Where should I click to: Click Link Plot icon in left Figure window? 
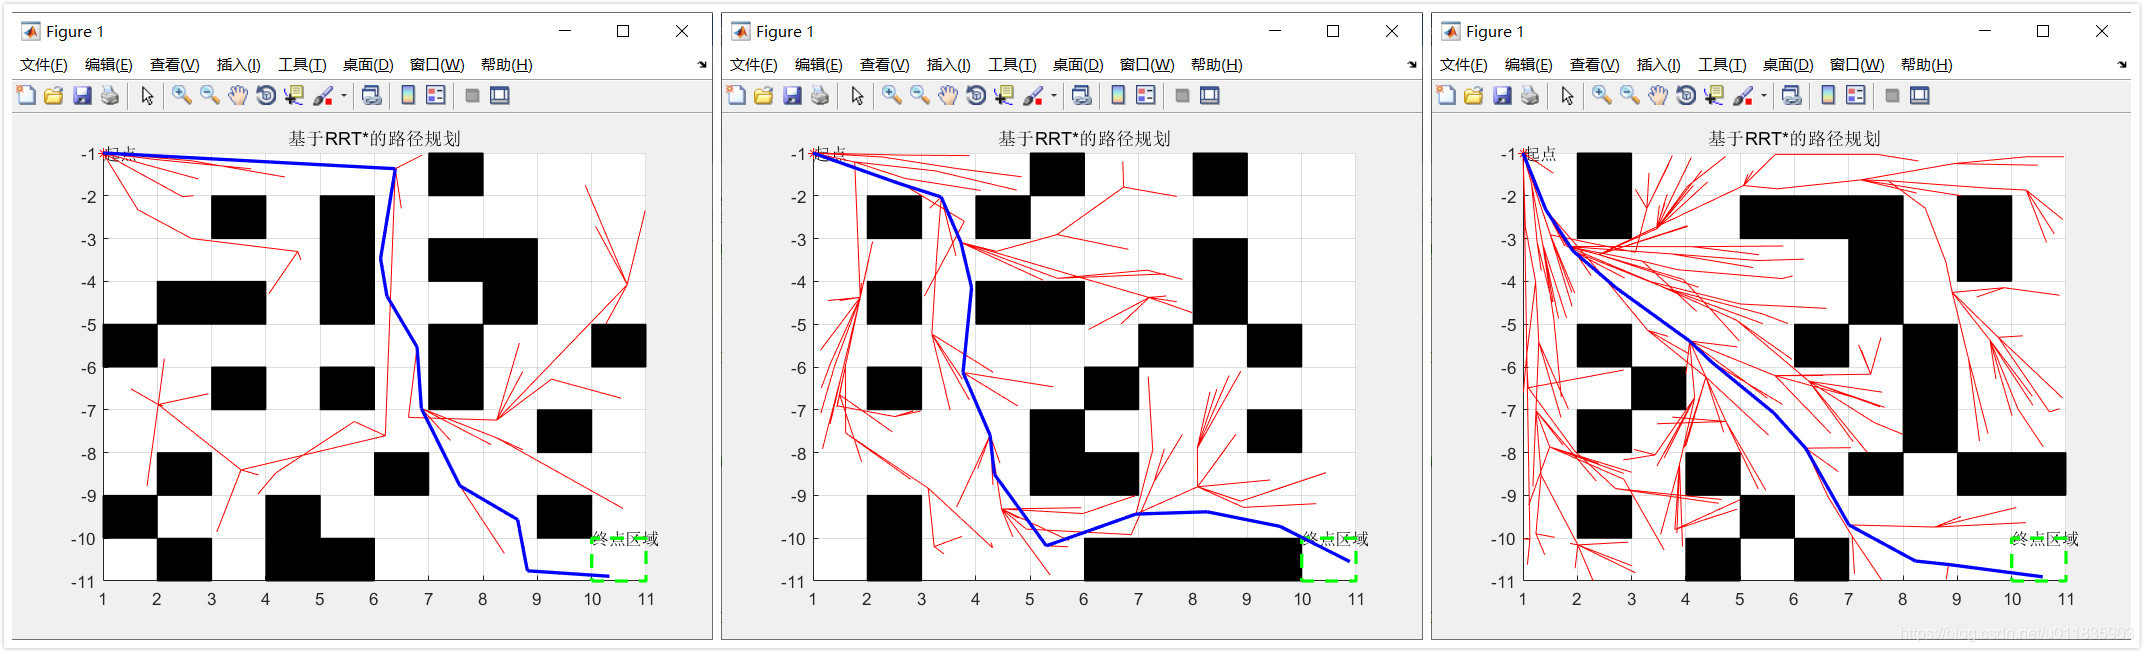pyautogui.click(x=371, y=95)
